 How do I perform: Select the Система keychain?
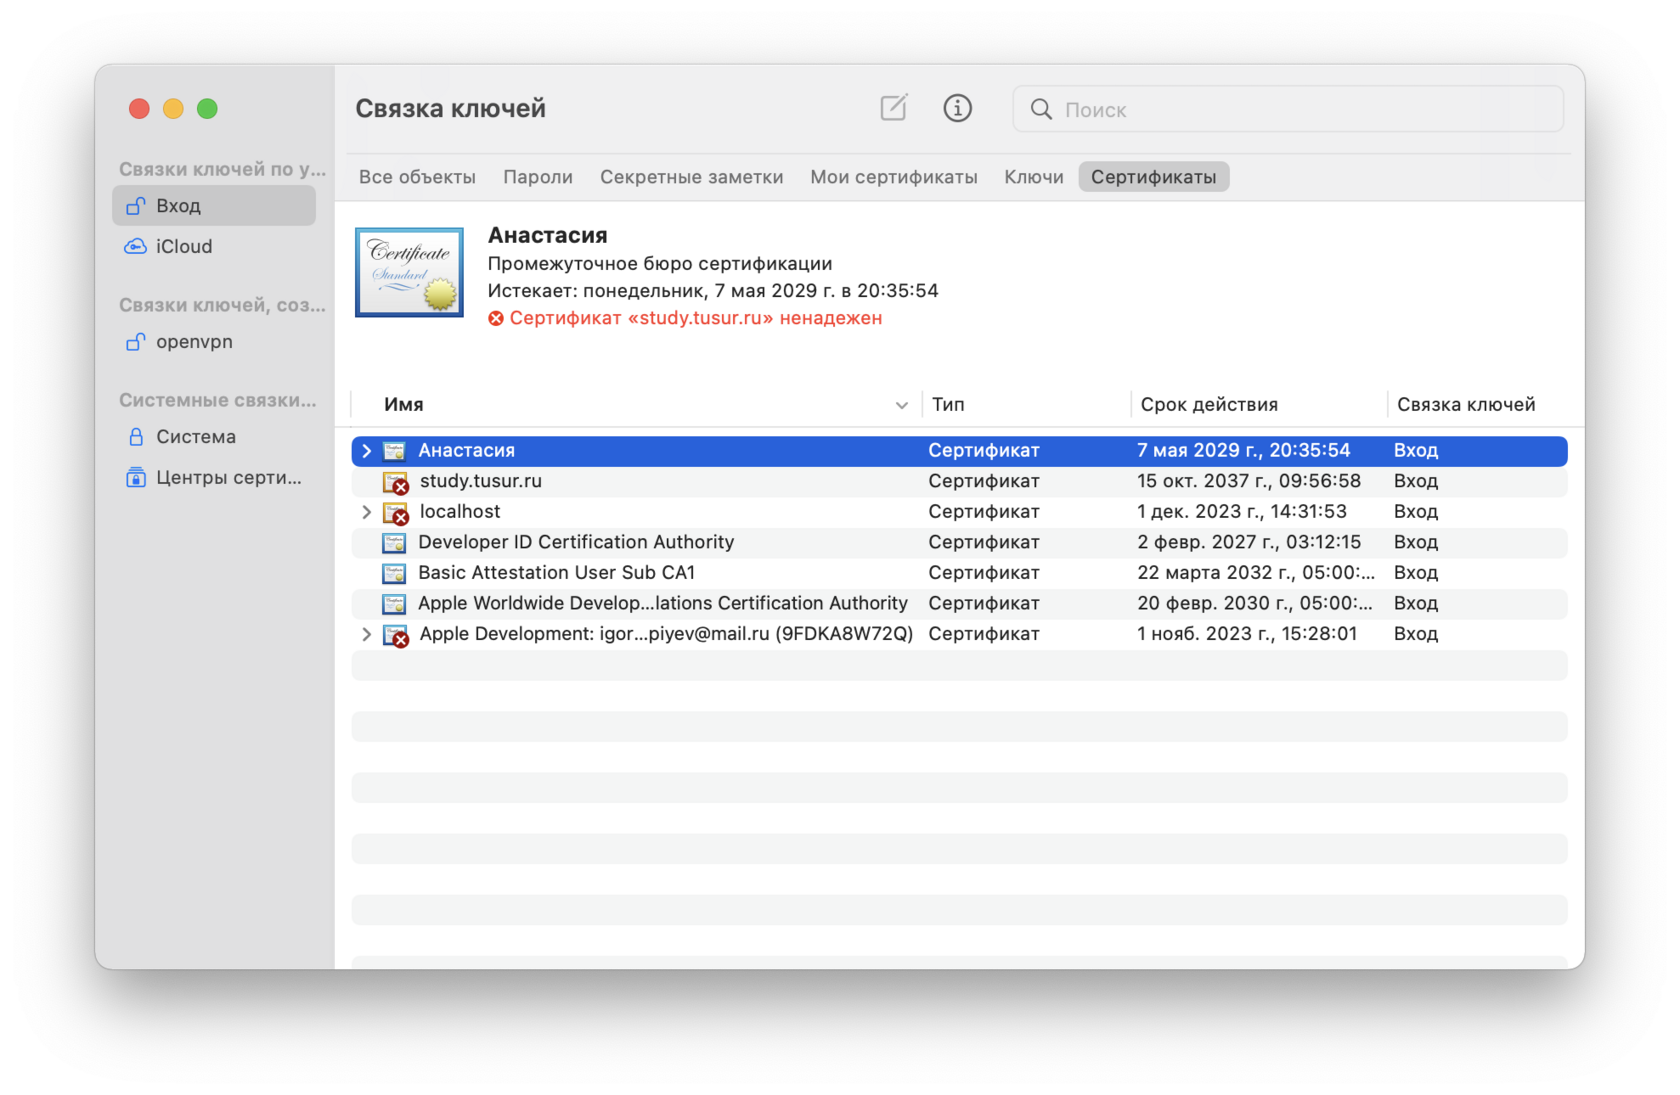coord(214,436)
